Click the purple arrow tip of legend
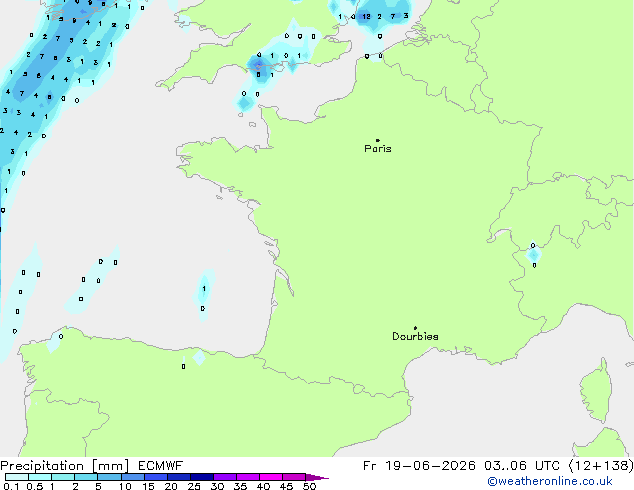 pos(317,477)
